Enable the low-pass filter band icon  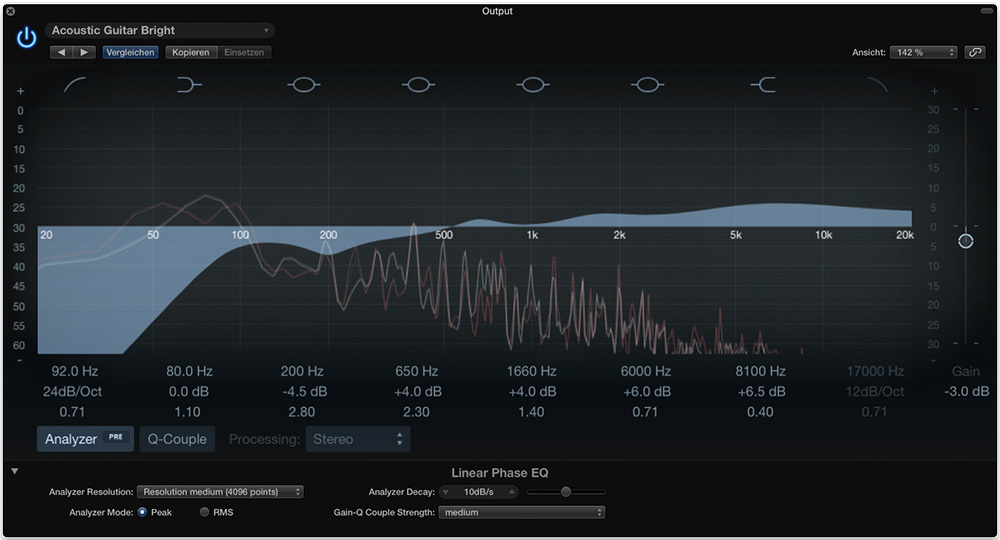[877, 86]
